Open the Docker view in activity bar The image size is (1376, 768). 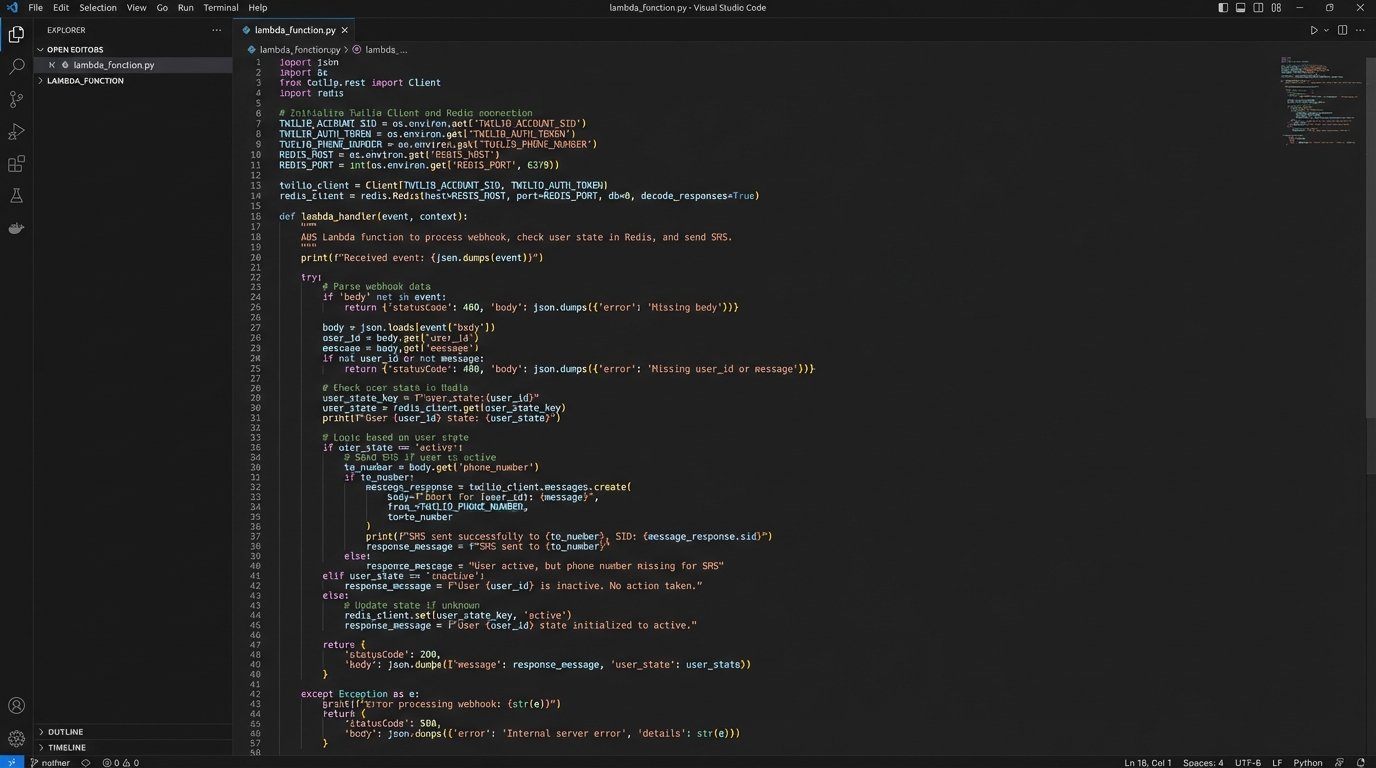point(16,228)
